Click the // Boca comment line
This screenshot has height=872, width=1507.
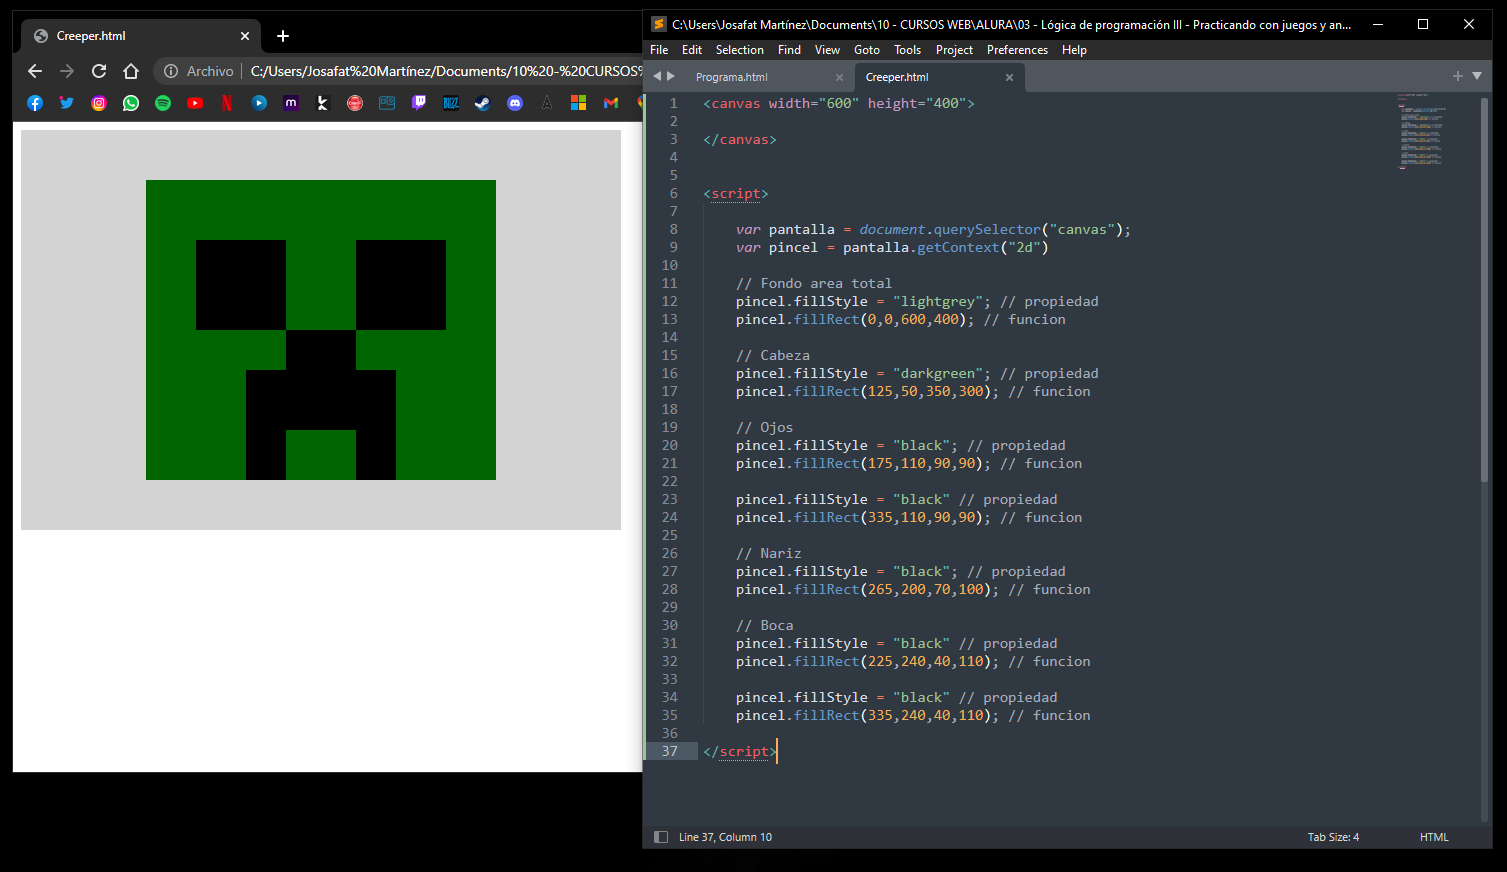click(x=764, y=625)
